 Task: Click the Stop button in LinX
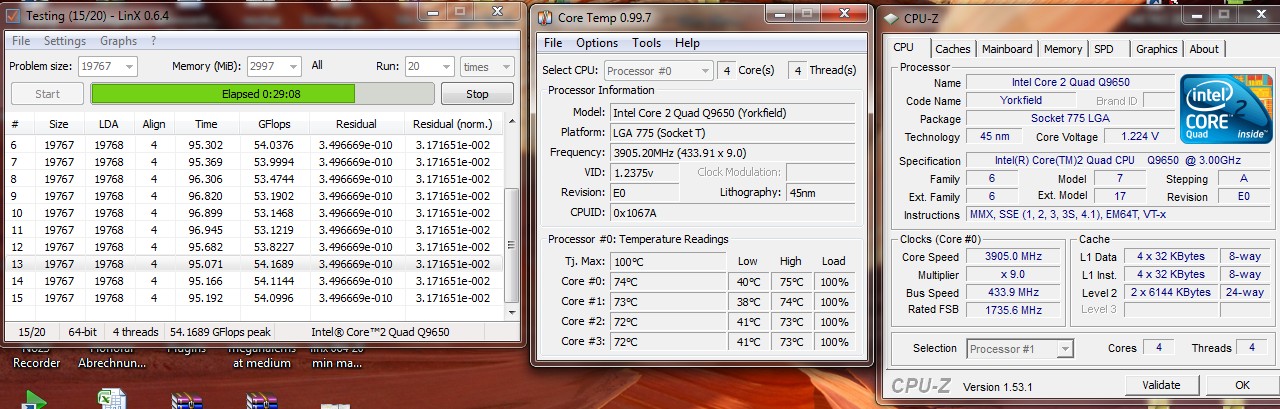tap(477, 94)
